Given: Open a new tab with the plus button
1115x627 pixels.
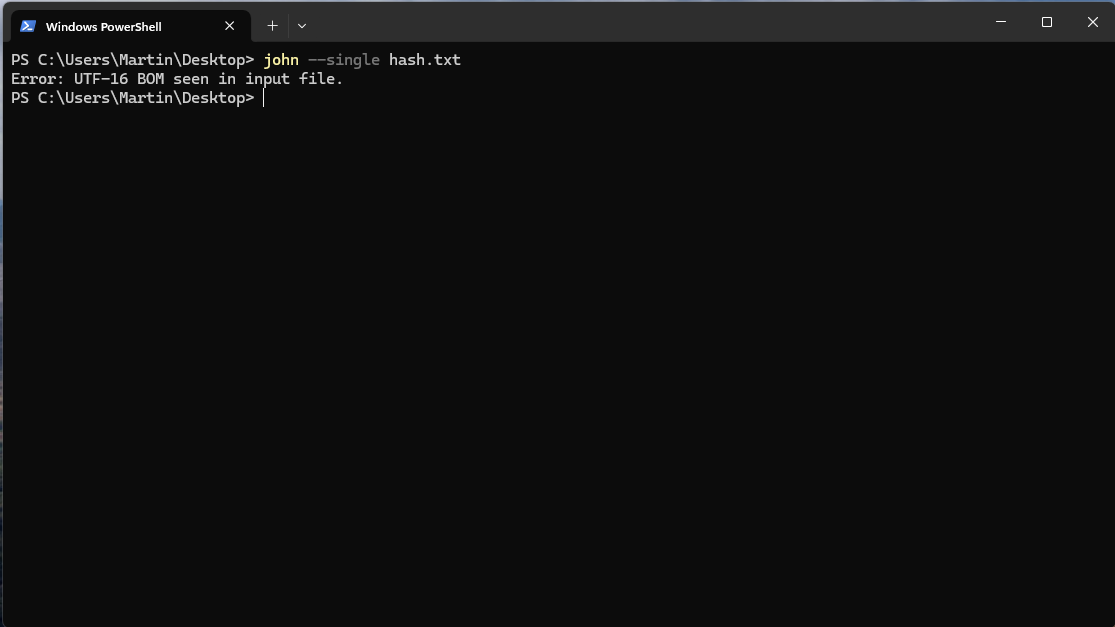Looking at the screenshot, I should 272,26.
